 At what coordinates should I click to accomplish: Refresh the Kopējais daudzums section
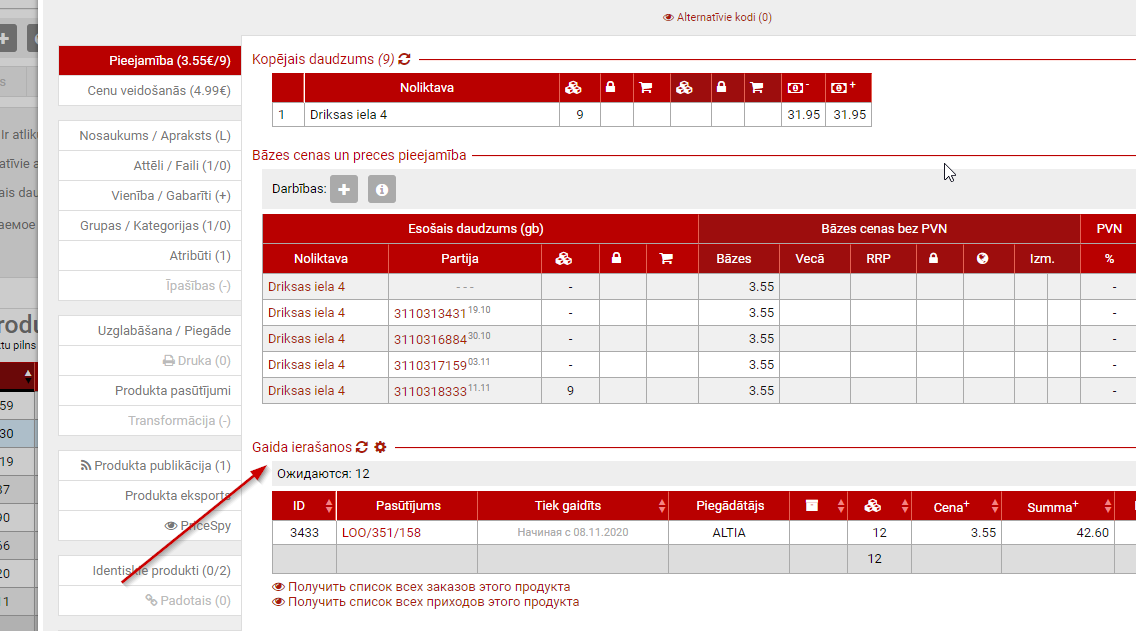[x=404, y=60]
